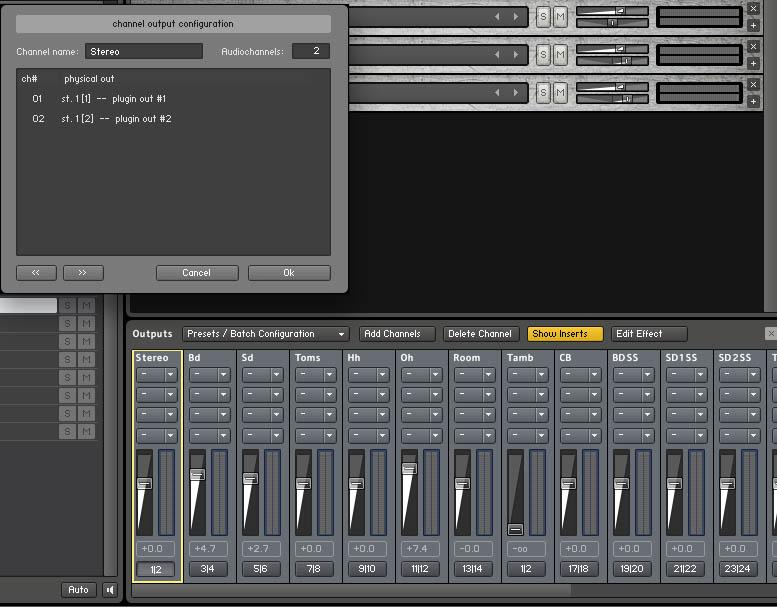Expand top rack instrument with plus icon
Viewport: 777px width, 607px height.
pyautogui.click(x=754, y=25)
